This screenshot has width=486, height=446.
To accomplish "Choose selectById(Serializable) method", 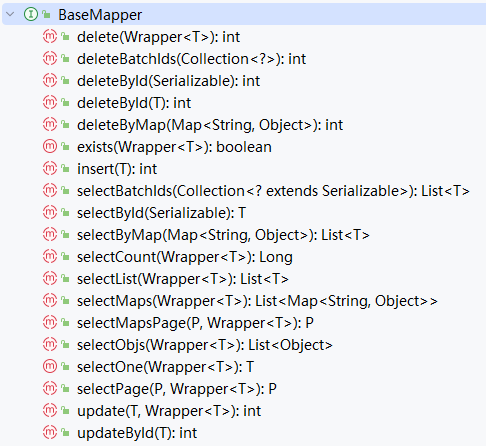I will pyautogui.click(x=162, y=213).
